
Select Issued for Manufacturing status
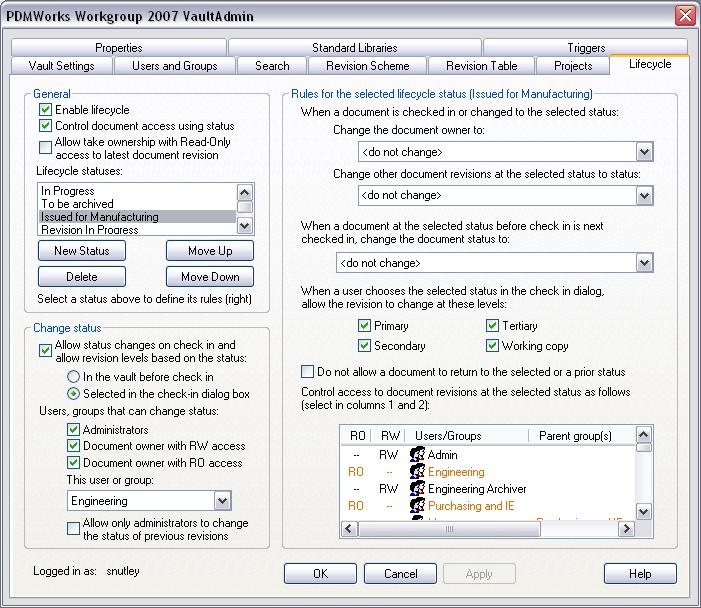pos(137,217)
